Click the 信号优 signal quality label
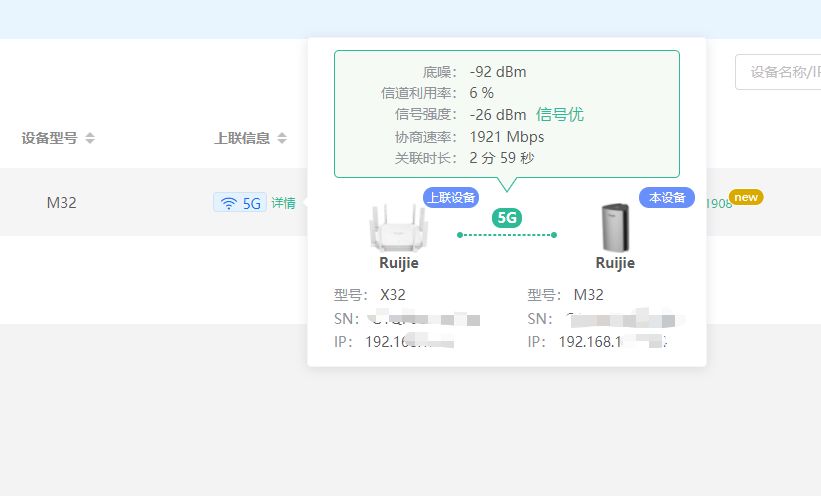The height and width of the screenshot is (496, 821). 560,114
